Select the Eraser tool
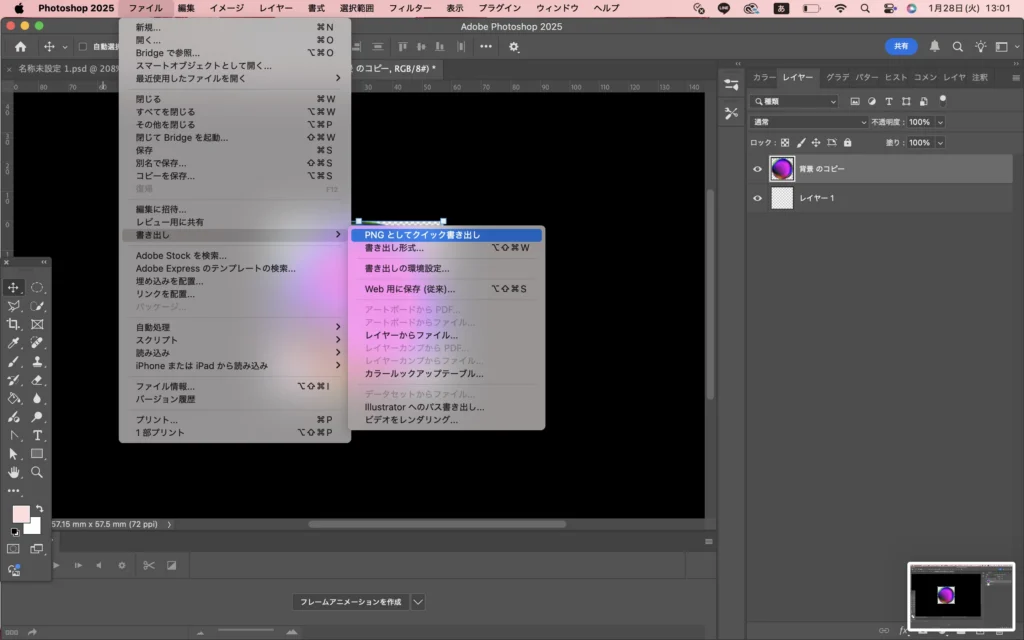Image resolution: width=1024 pixels, height=640 pixels. 37,380
